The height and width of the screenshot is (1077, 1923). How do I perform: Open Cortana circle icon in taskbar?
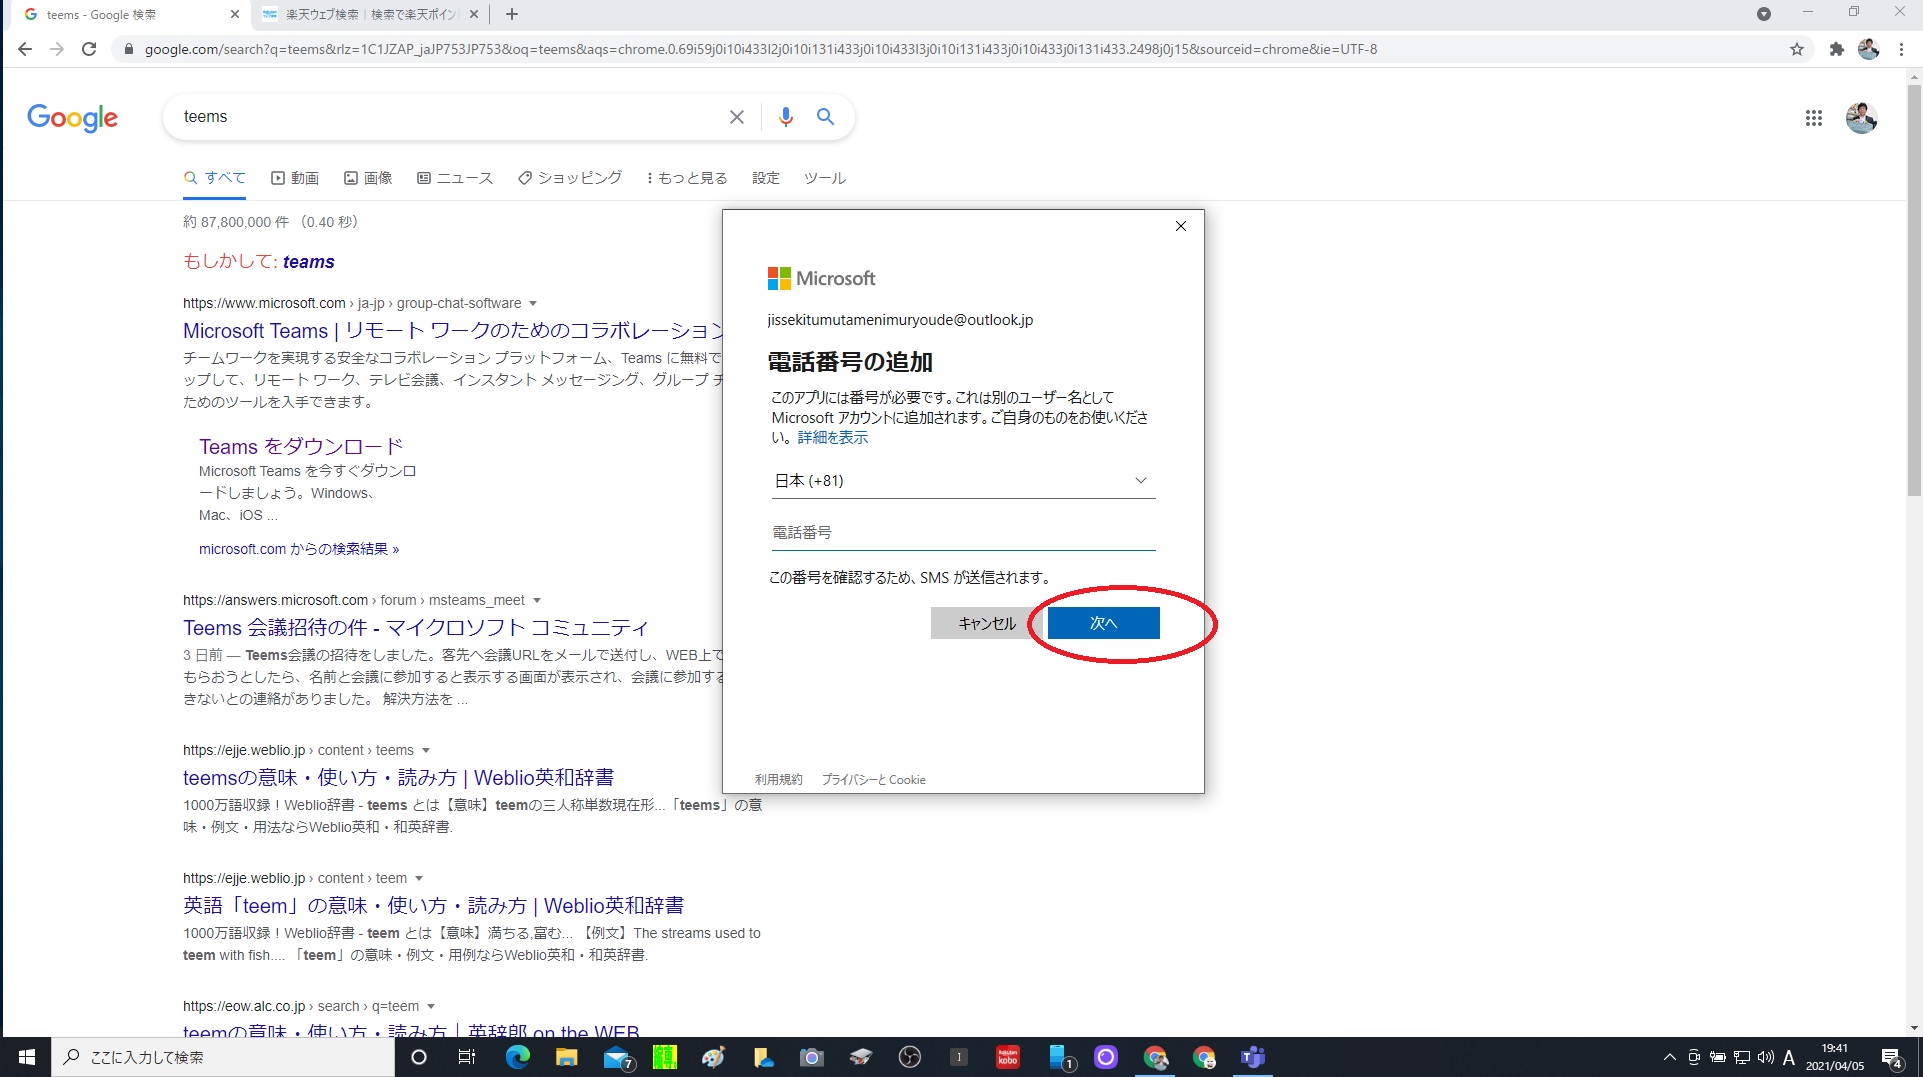(x=419, y=1057)
